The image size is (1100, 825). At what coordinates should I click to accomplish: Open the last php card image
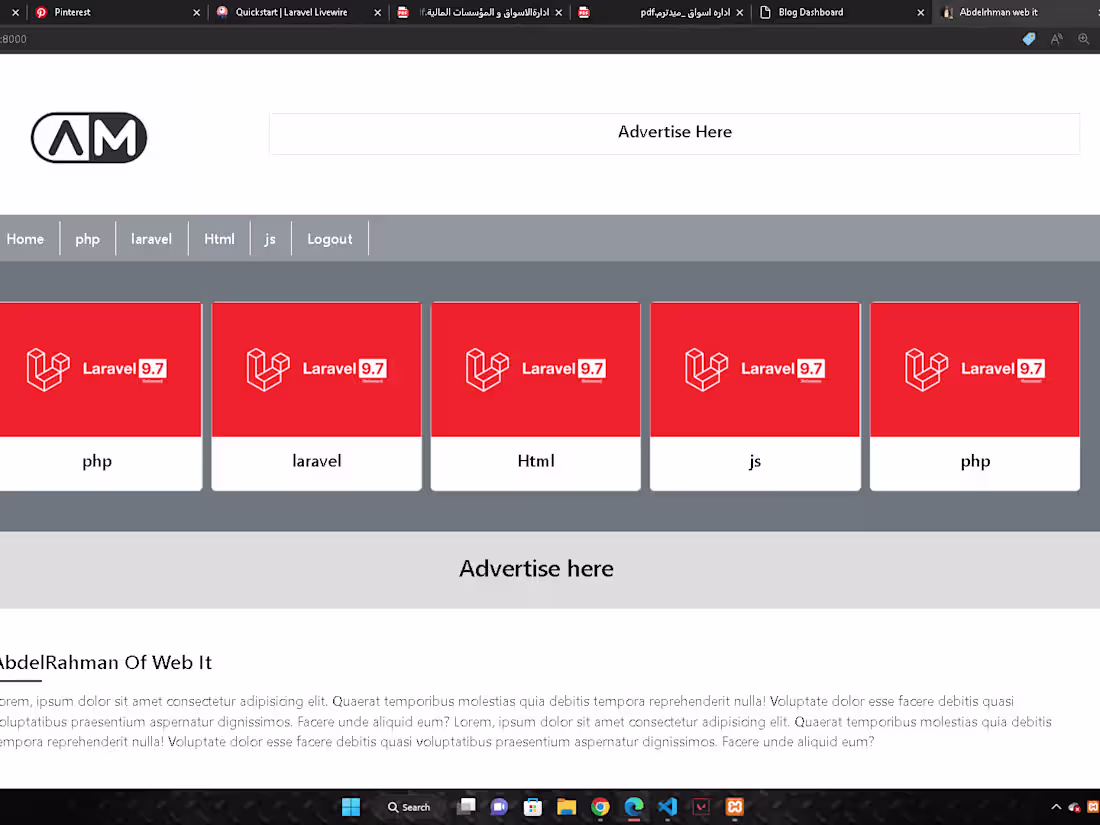click(974, 369)
